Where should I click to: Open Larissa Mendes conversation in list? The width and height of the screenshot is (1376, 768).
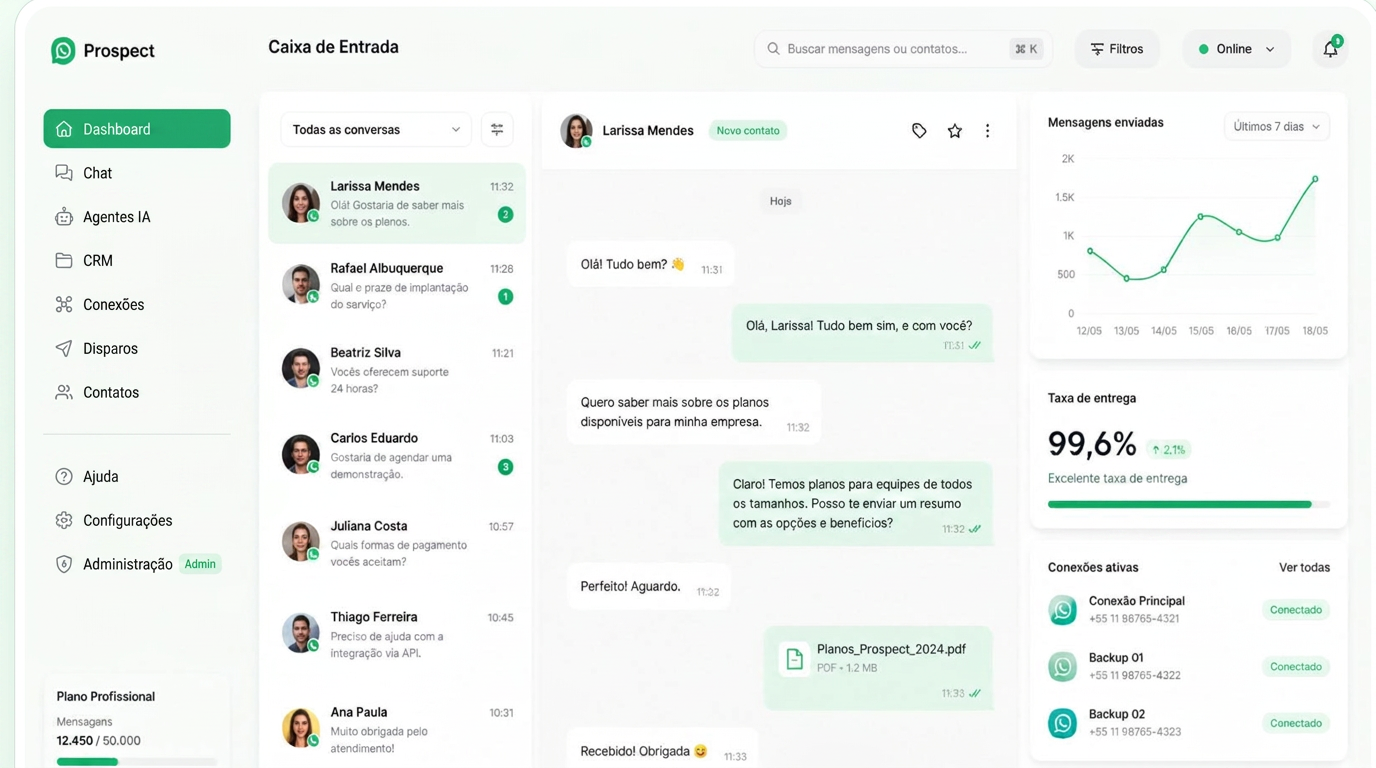tap(397, 203)
